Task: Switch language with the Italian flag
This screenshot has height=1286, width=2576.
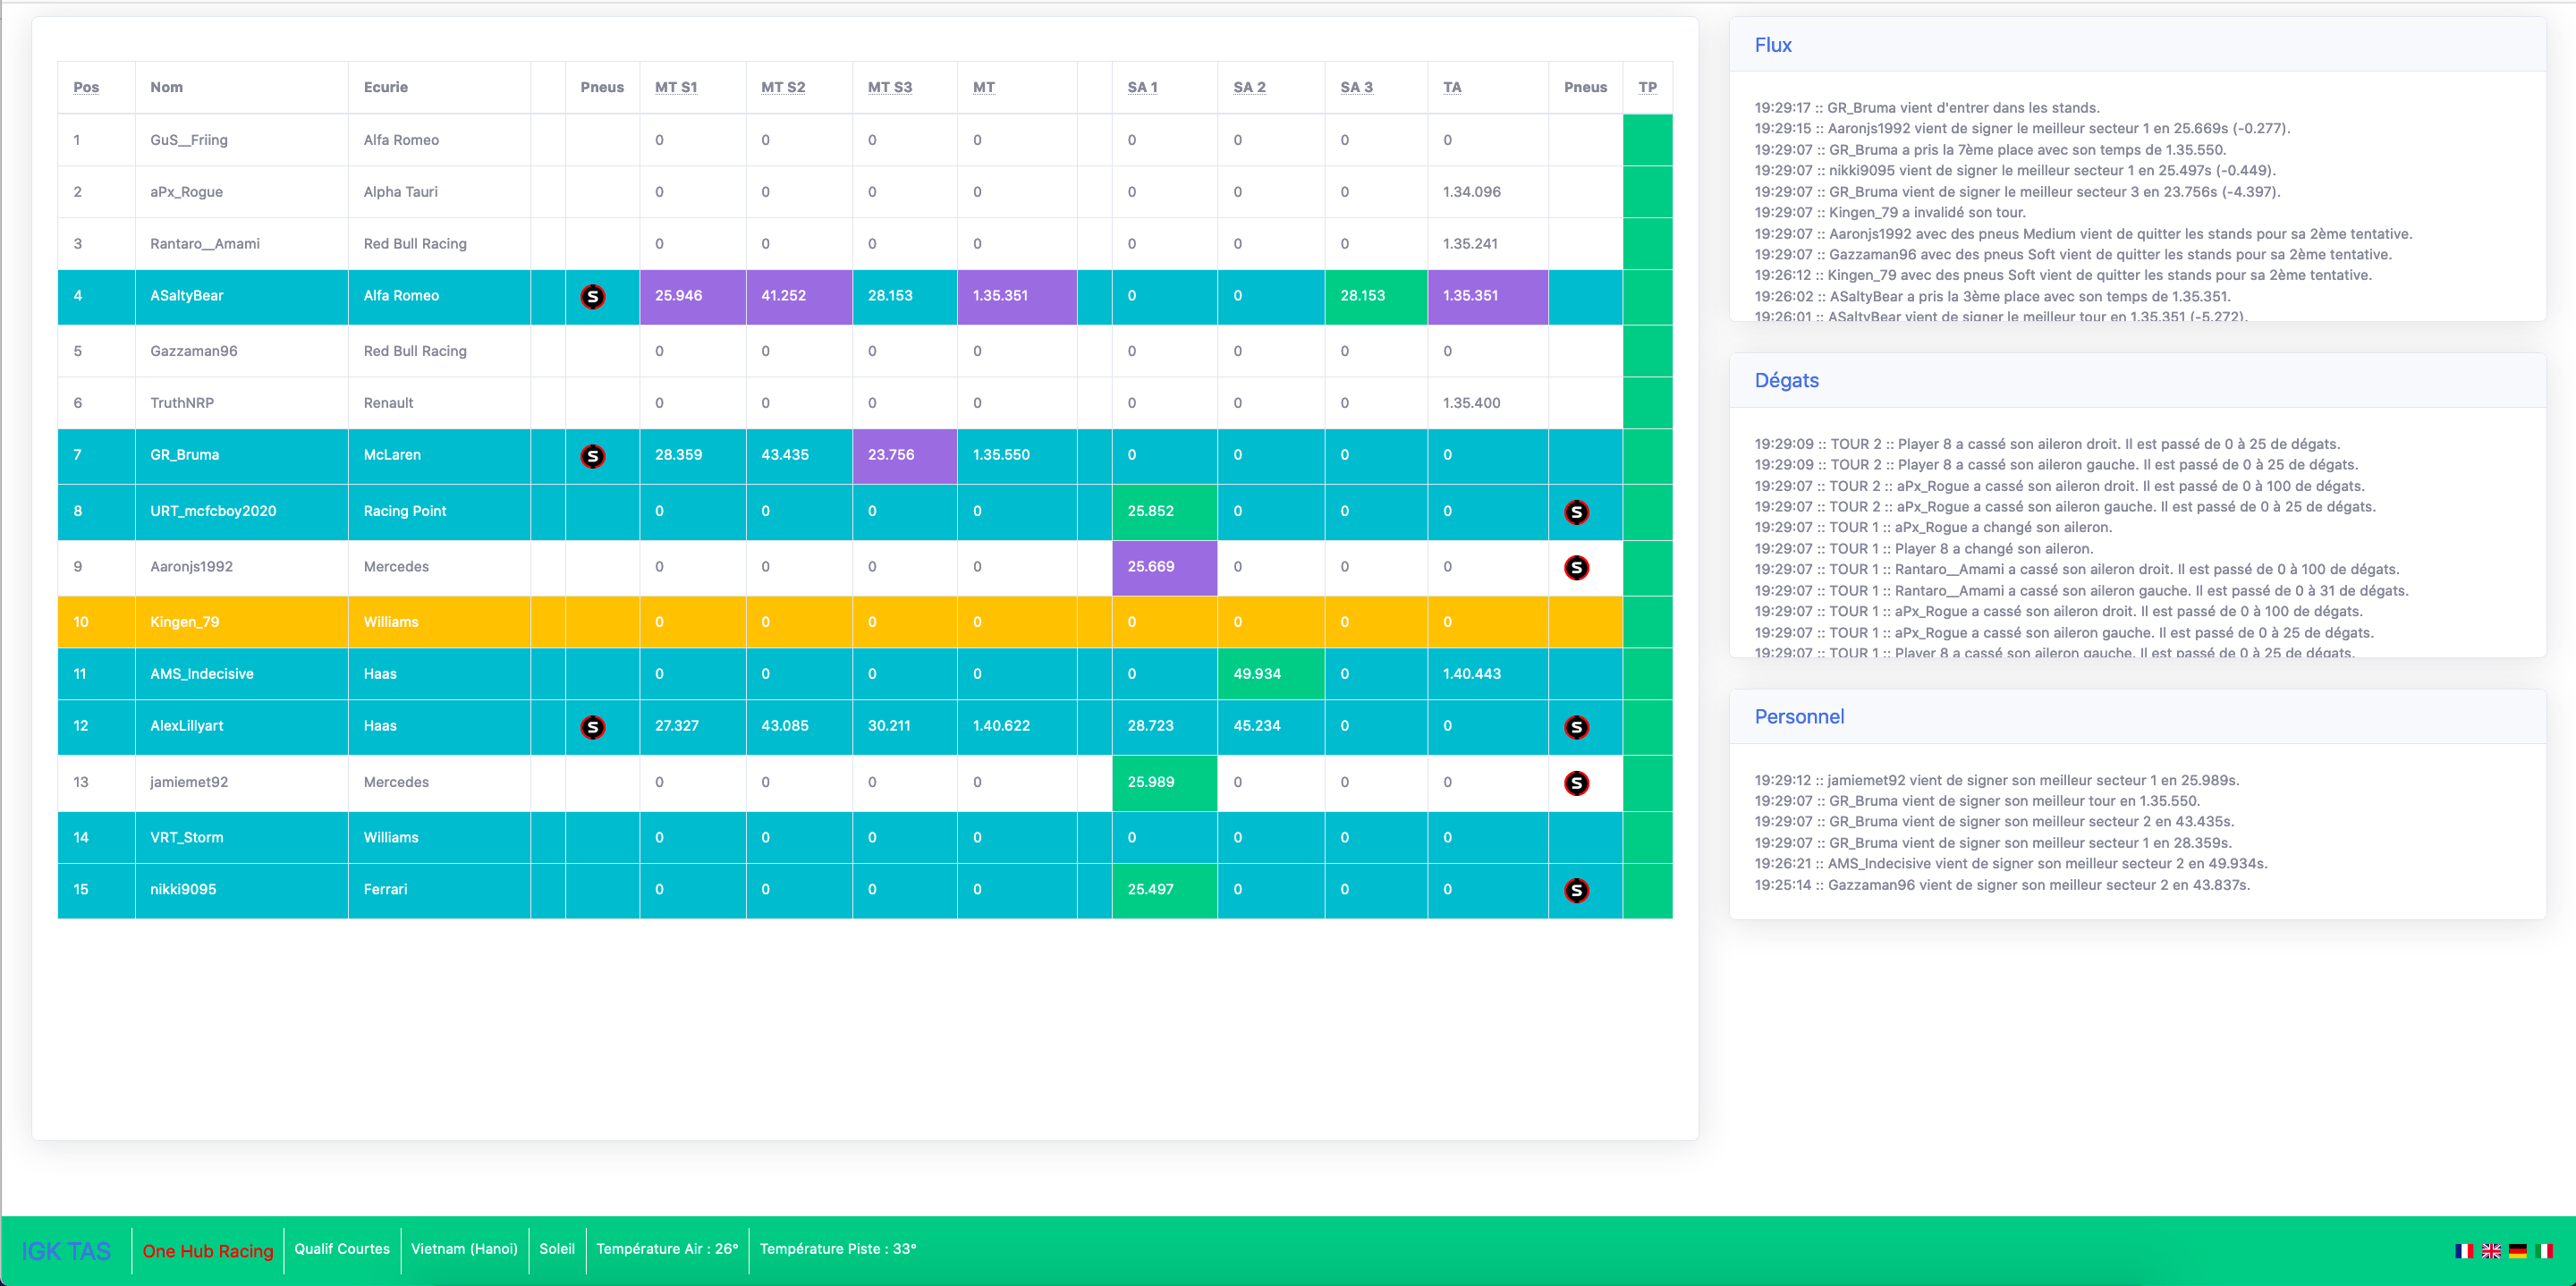Action: coord(2545,1250)
